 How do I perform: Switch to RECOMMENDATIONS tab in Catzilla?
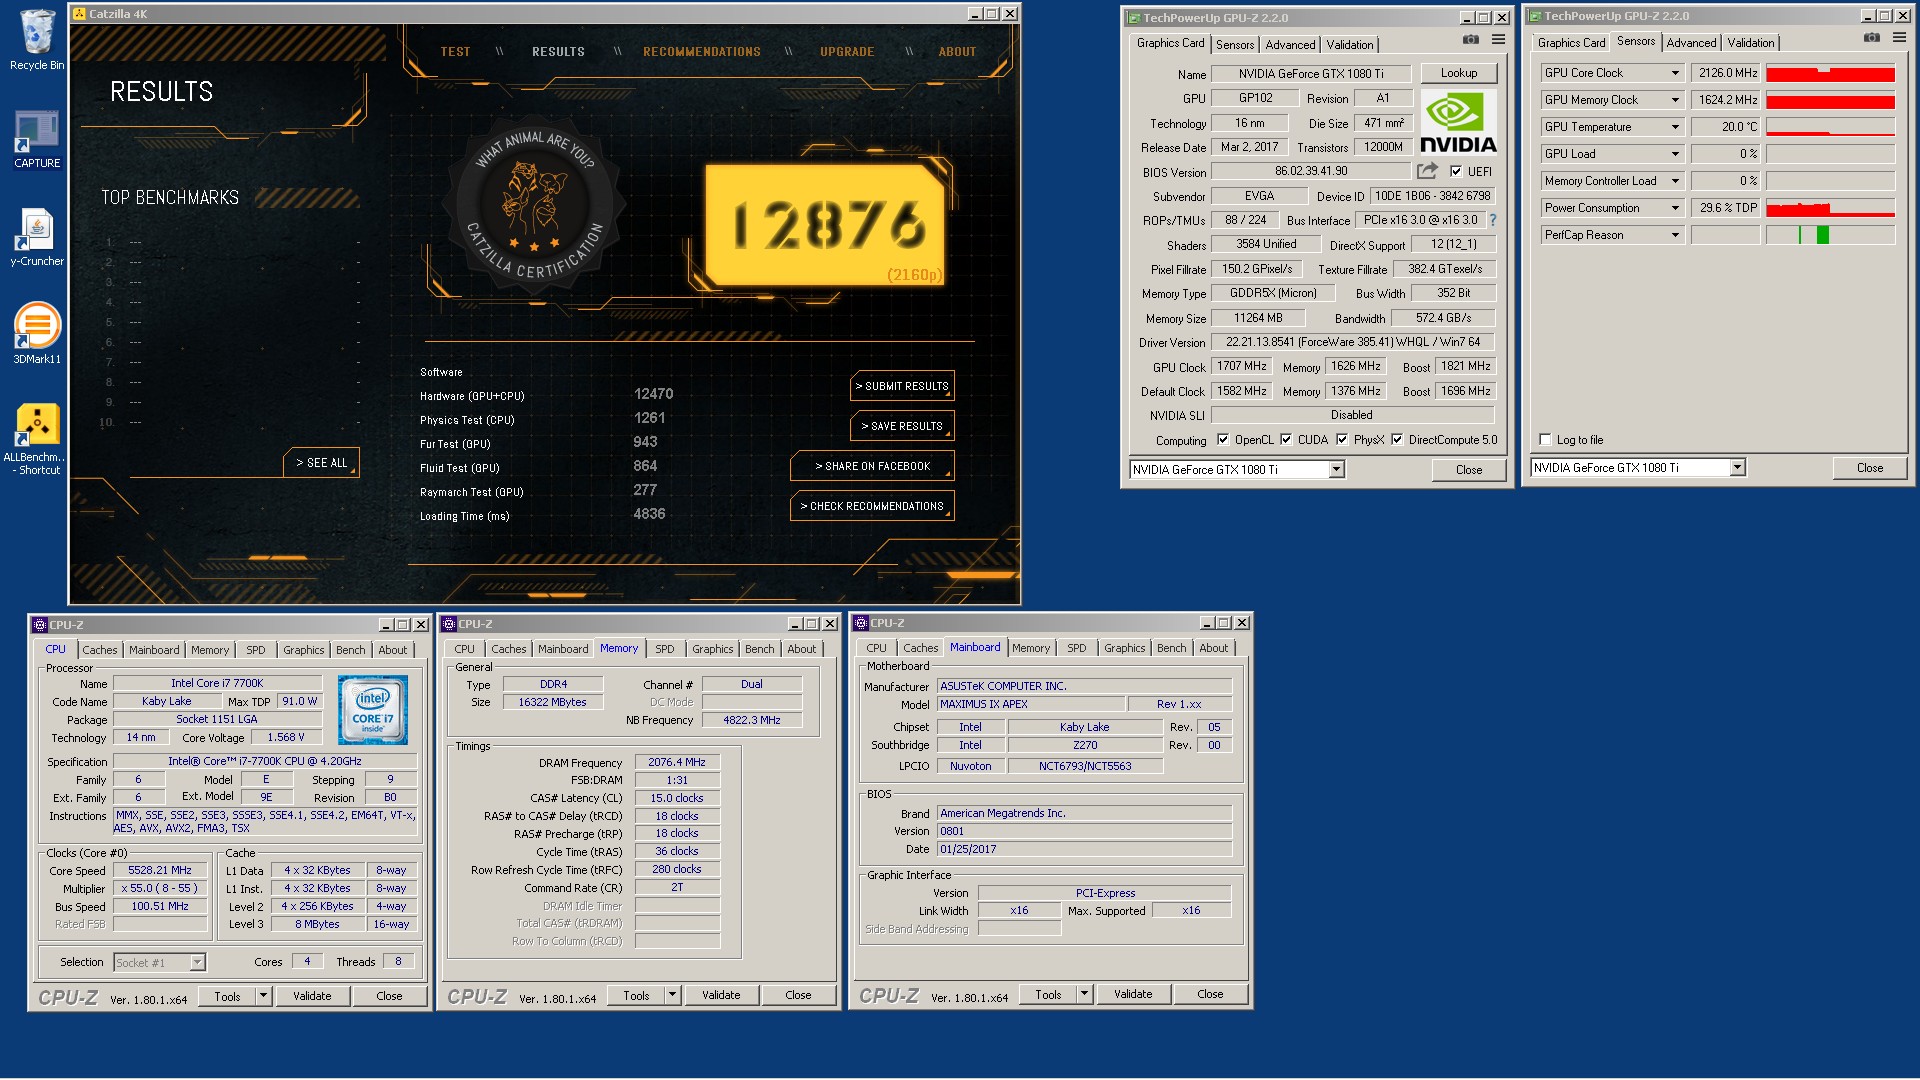pyautogui.click(x=701, y=52)
